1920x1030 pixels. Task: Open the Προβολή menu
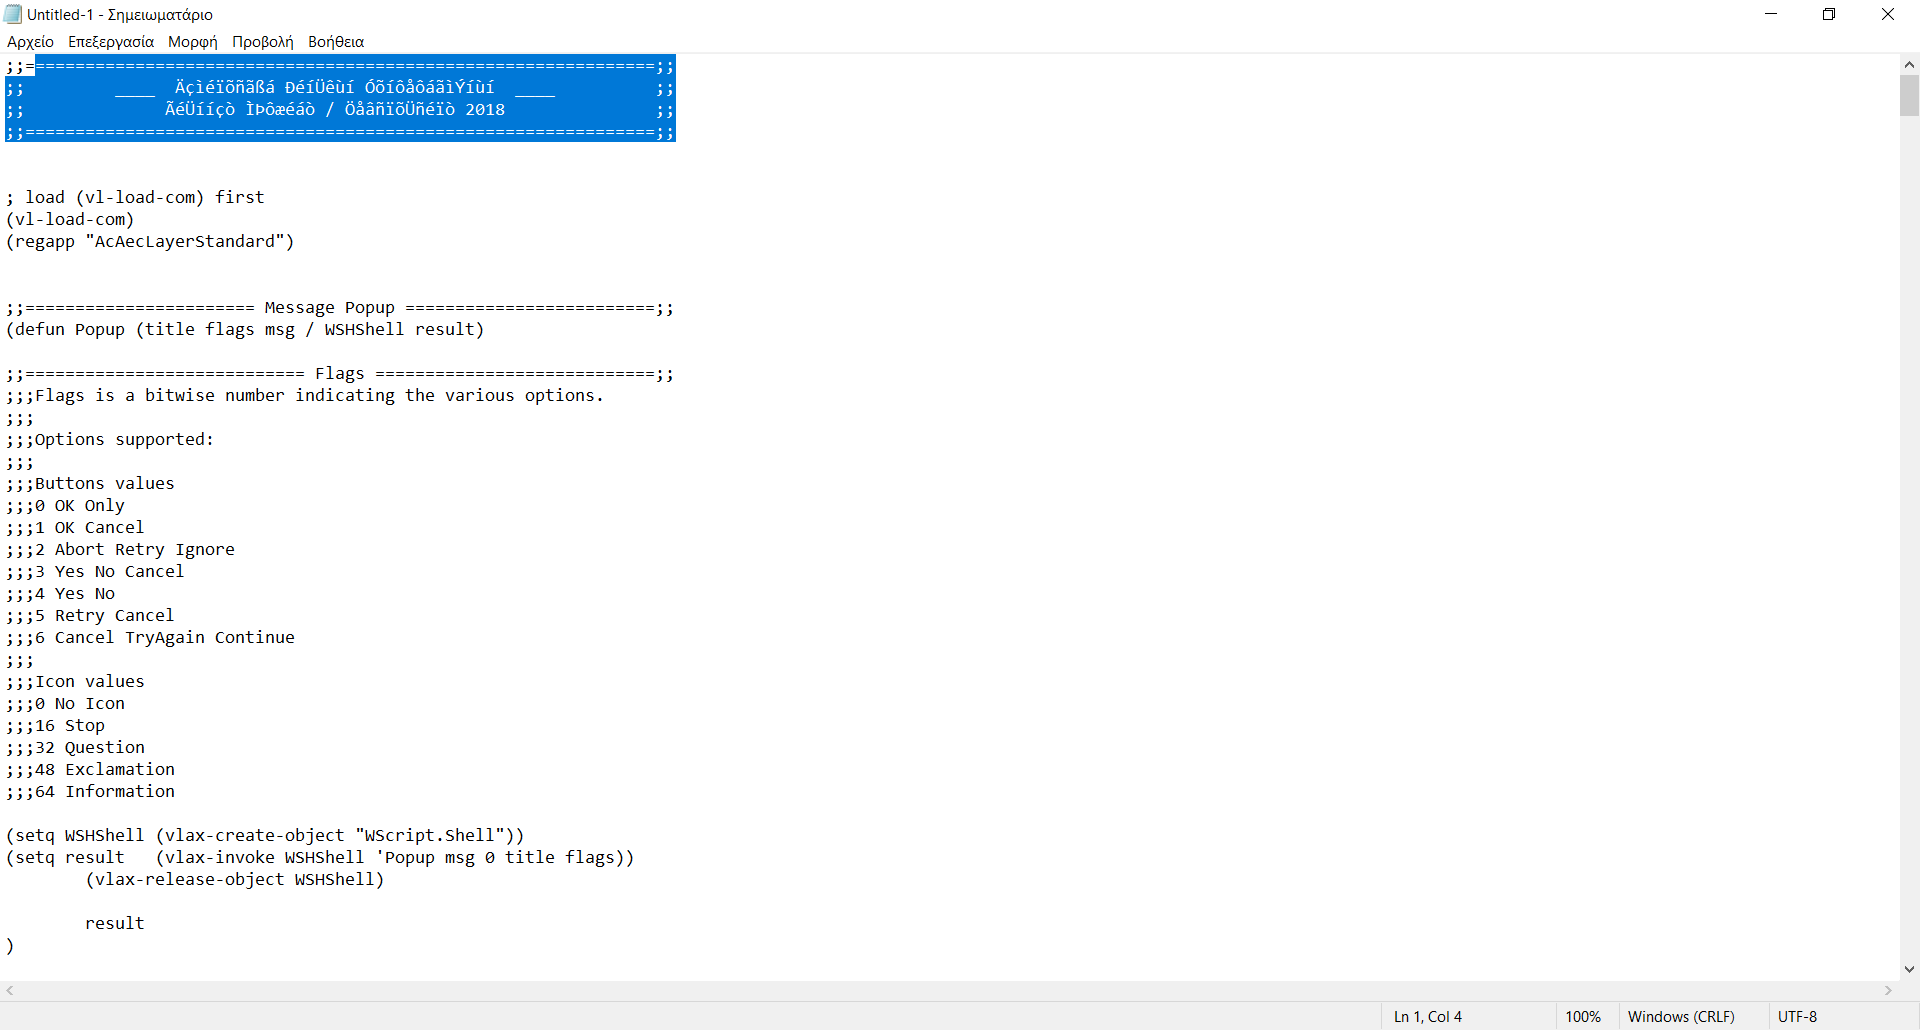tap(262, 42)
